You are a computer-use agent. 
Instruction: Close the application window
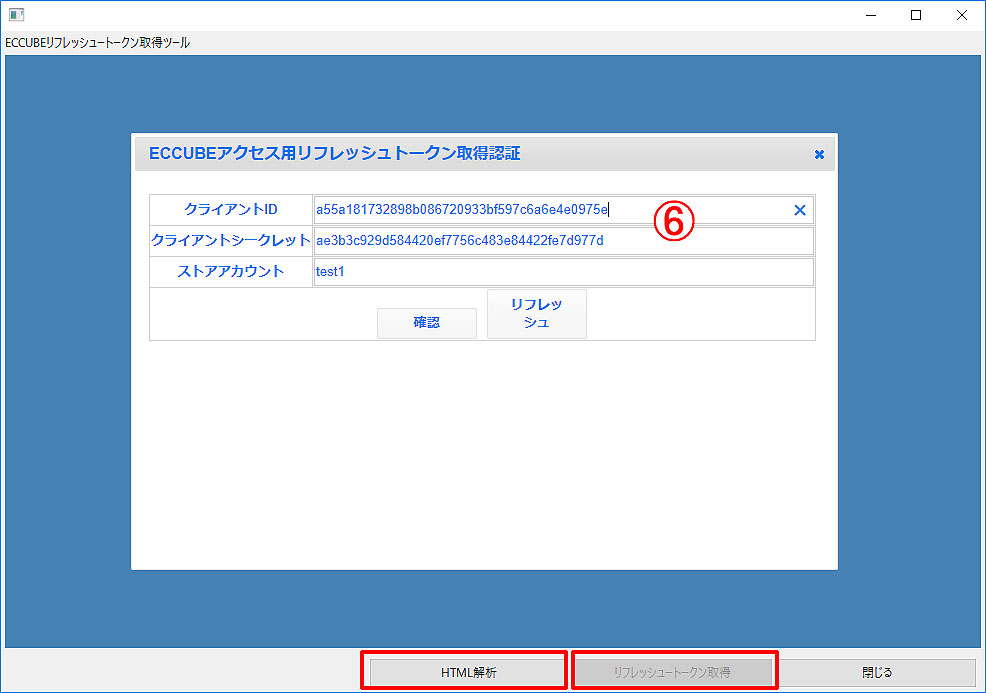click(x=961, y=15)
